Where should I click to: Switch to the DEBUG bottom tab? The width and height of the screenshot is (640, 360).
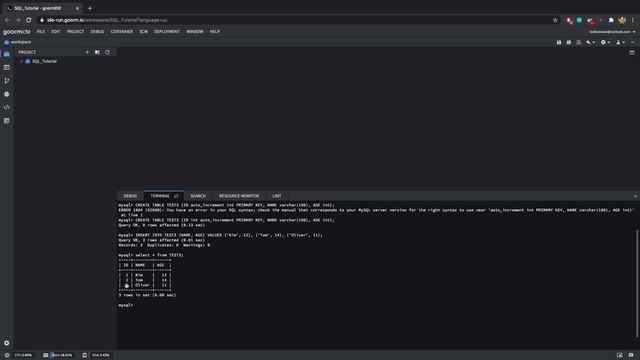(x=131, y=196)
